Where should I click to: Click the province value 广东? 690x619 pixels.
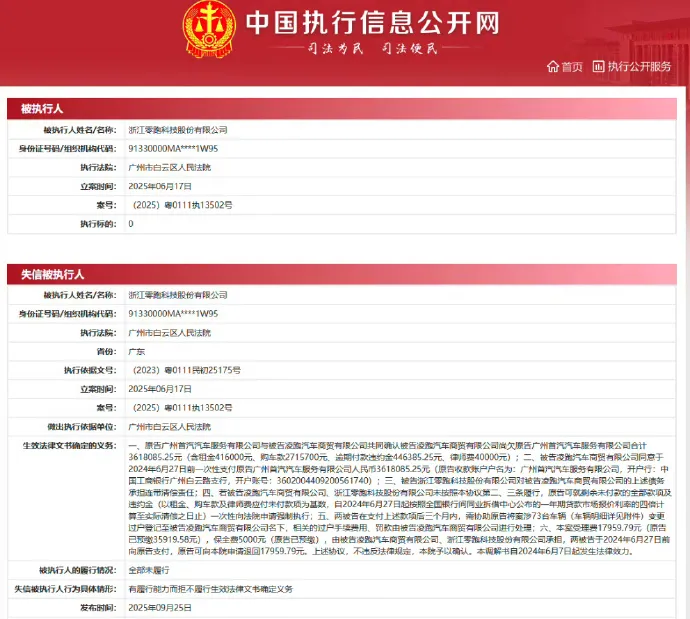point(137,351)
